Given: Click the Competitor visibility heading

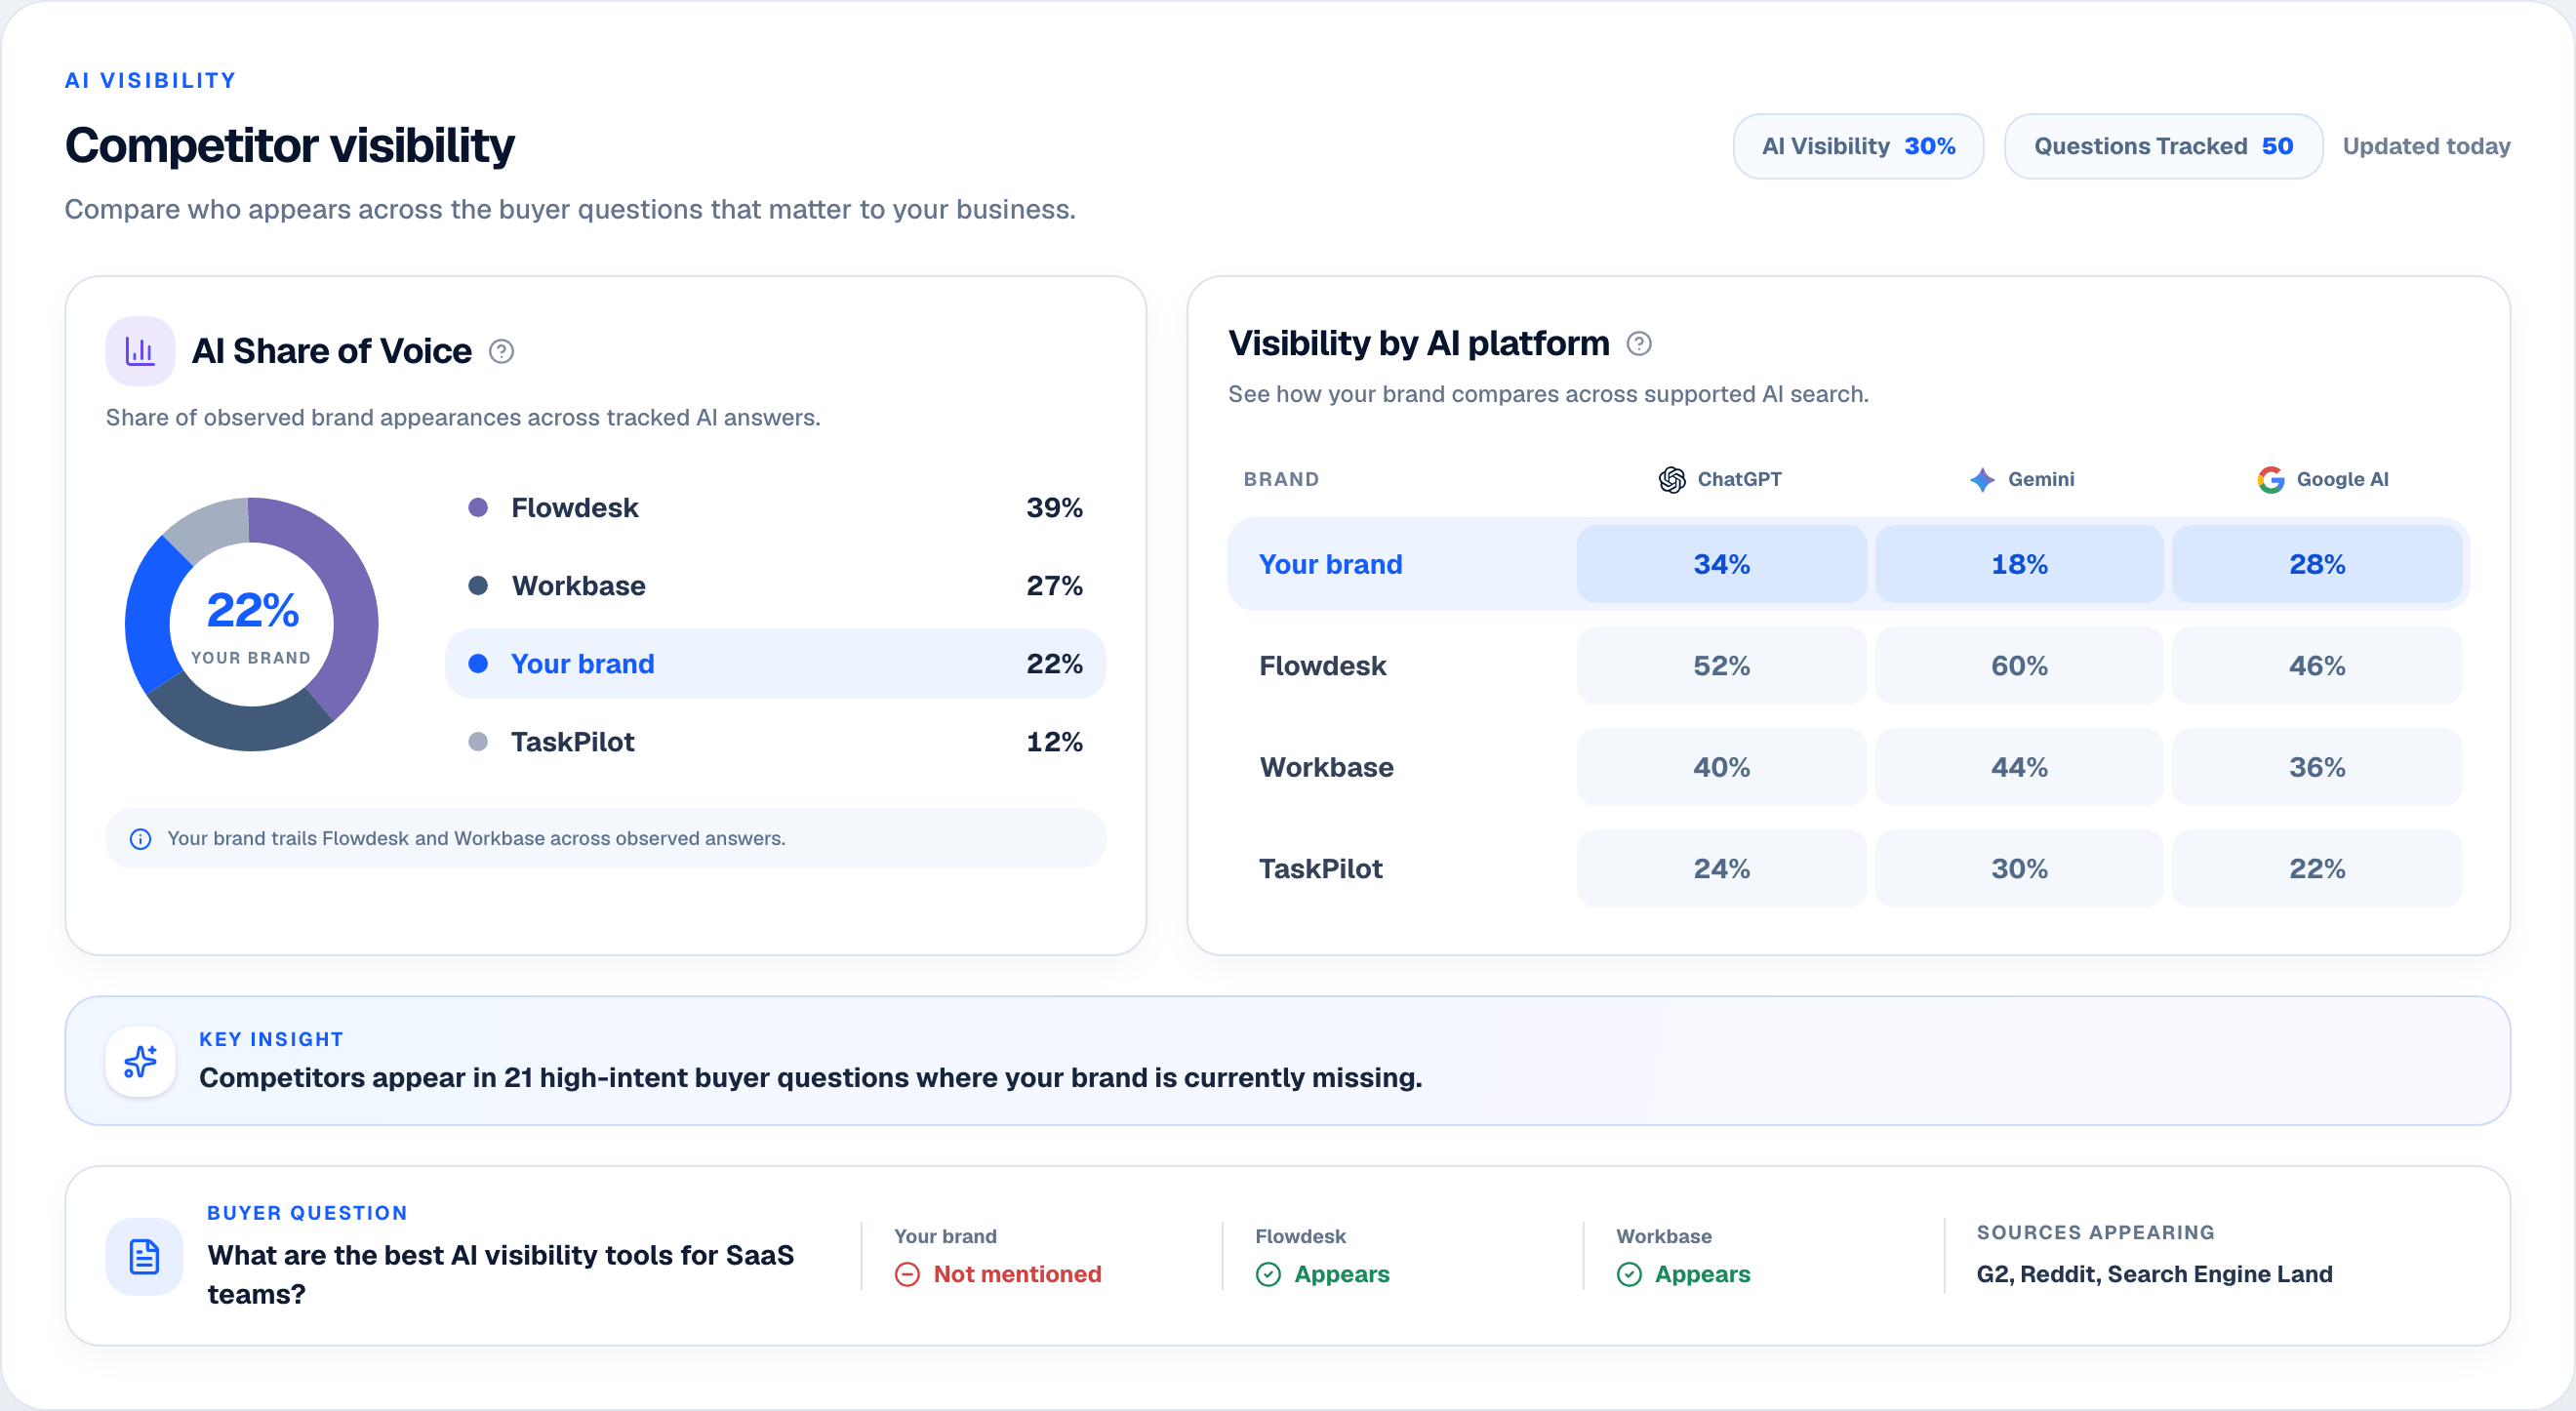Looking at the screenshot, I should click(x=290, y=146).
